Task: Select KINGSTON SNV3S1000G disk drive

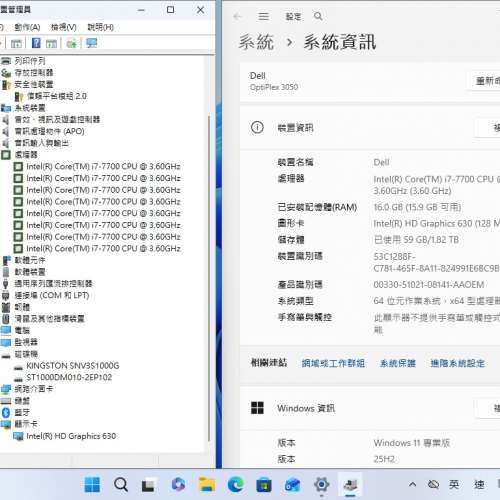Action: point(73,366)
